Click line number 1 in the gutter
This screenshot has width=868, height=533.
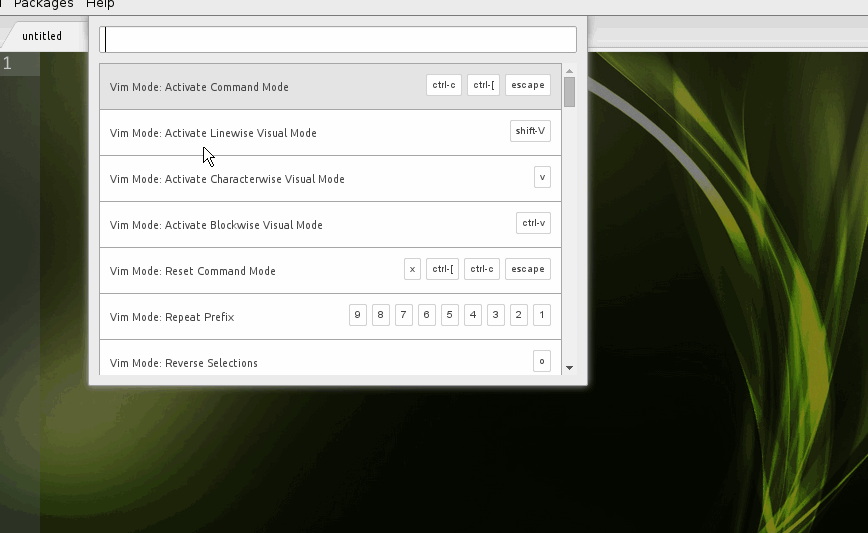[7, 63]
